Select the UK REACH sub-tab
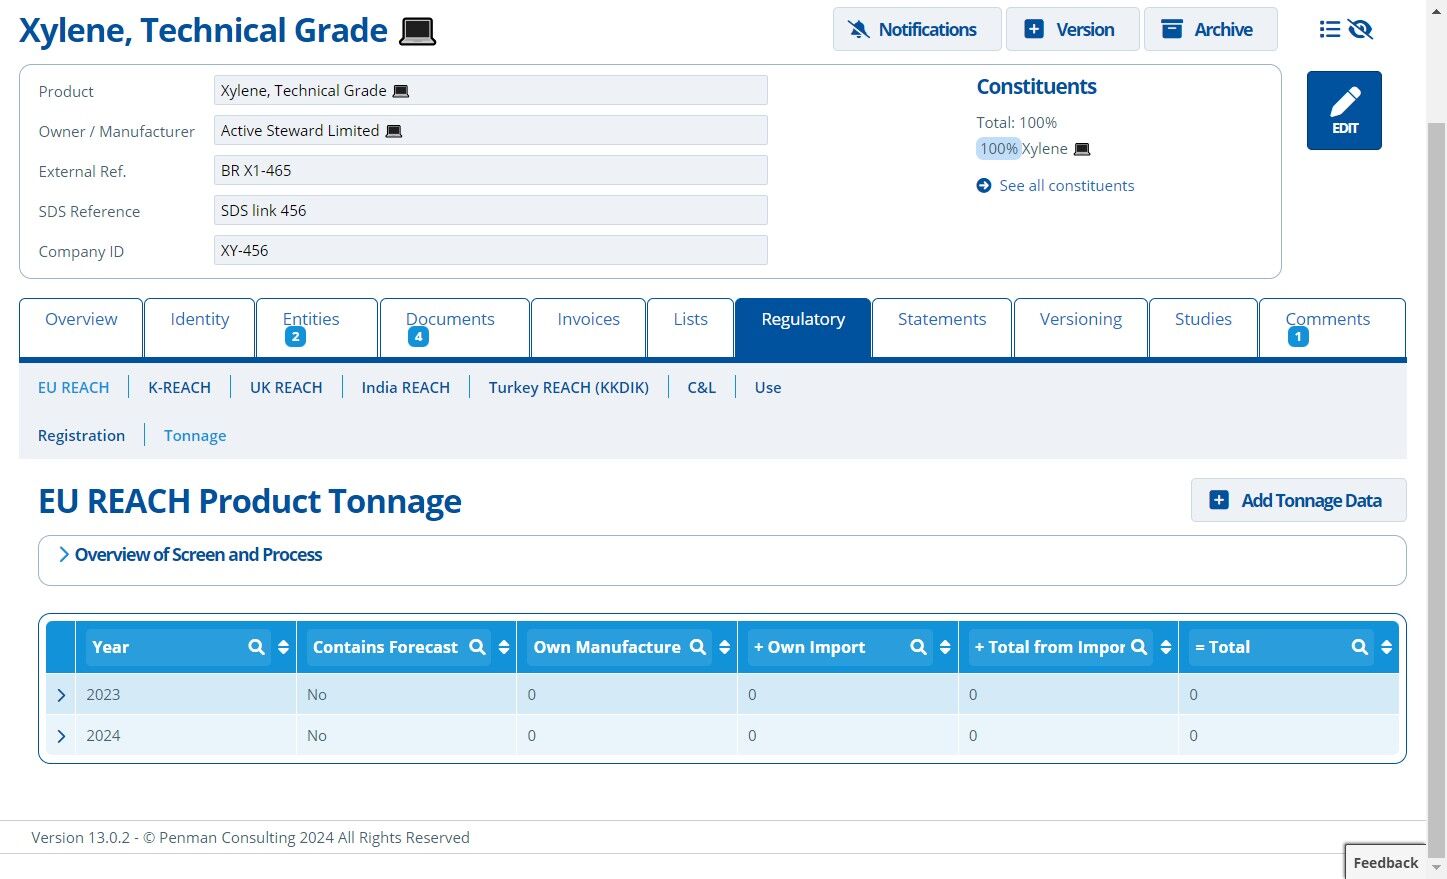Viewport: 1447px width, 879px height. pyautogui.click(x=286, y=387)
